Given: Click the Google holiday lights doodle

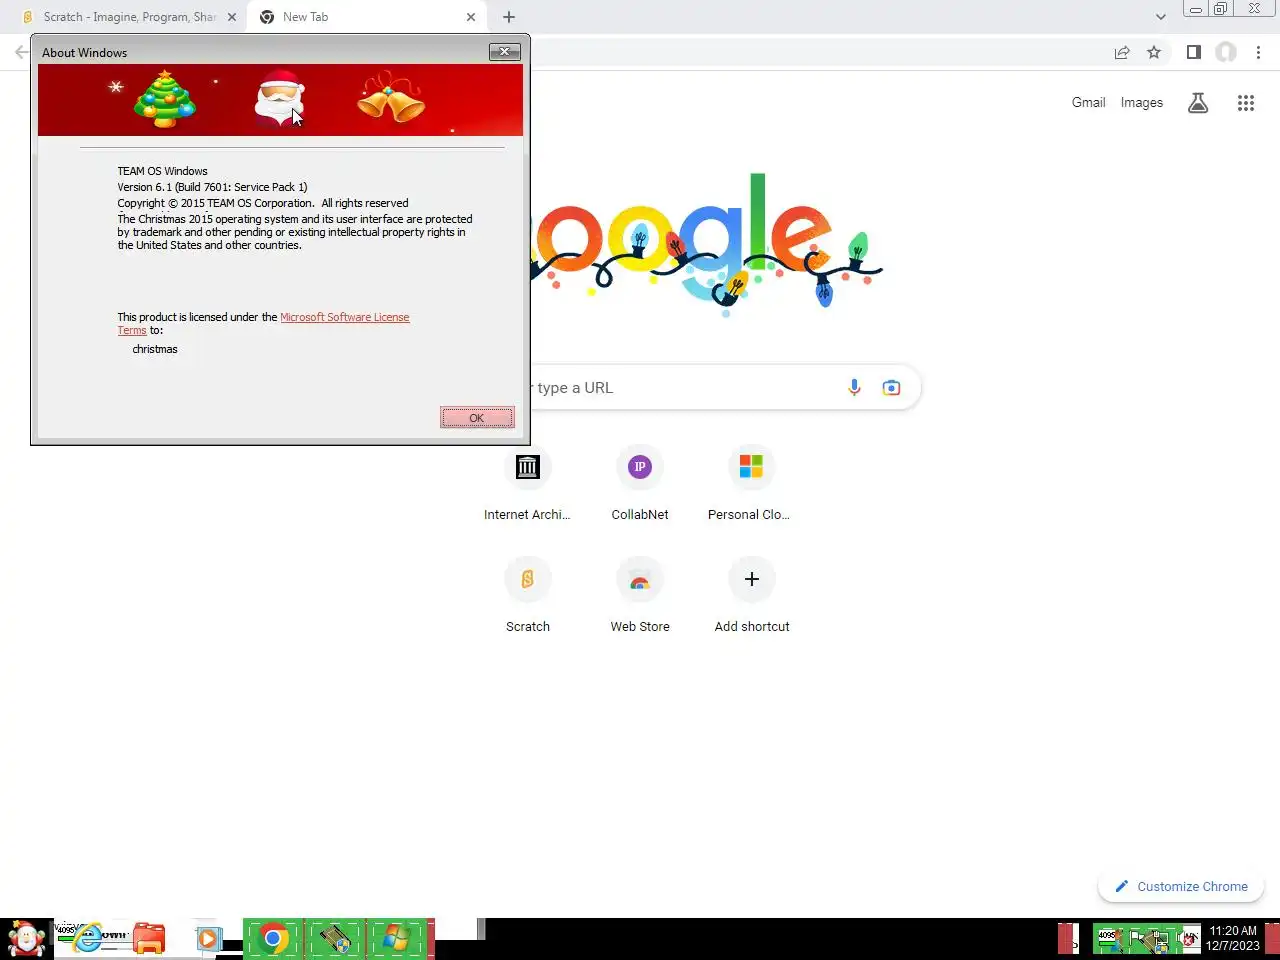Looking at the screenshot, I should pos(707,245).
